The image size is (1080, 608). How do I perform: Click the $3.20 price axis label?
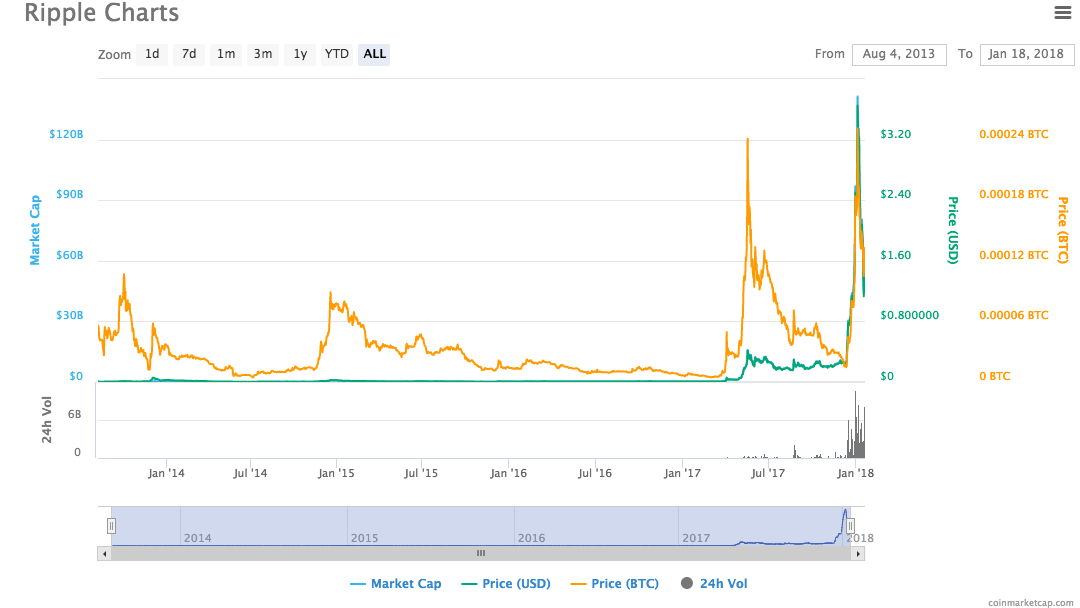pos(895,134)
